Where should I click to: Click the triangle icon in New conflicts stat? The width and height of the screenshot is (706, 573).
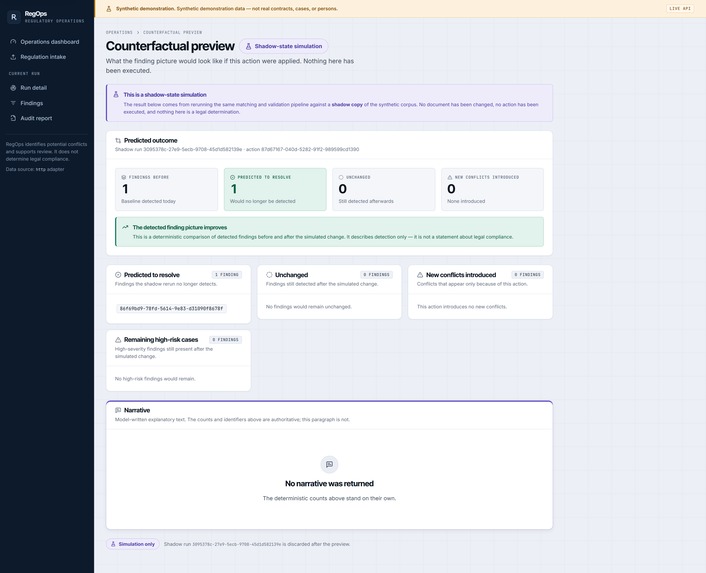(450, 177)
